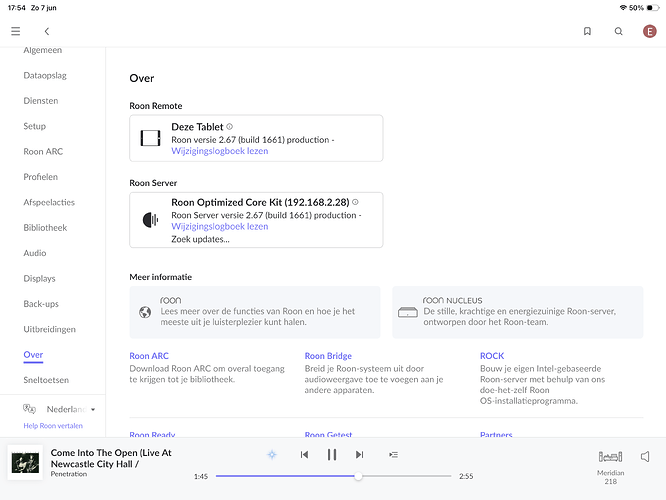666x500 pixels.
Task: Open Roon ARC settings section
Action: pos(43,152)
